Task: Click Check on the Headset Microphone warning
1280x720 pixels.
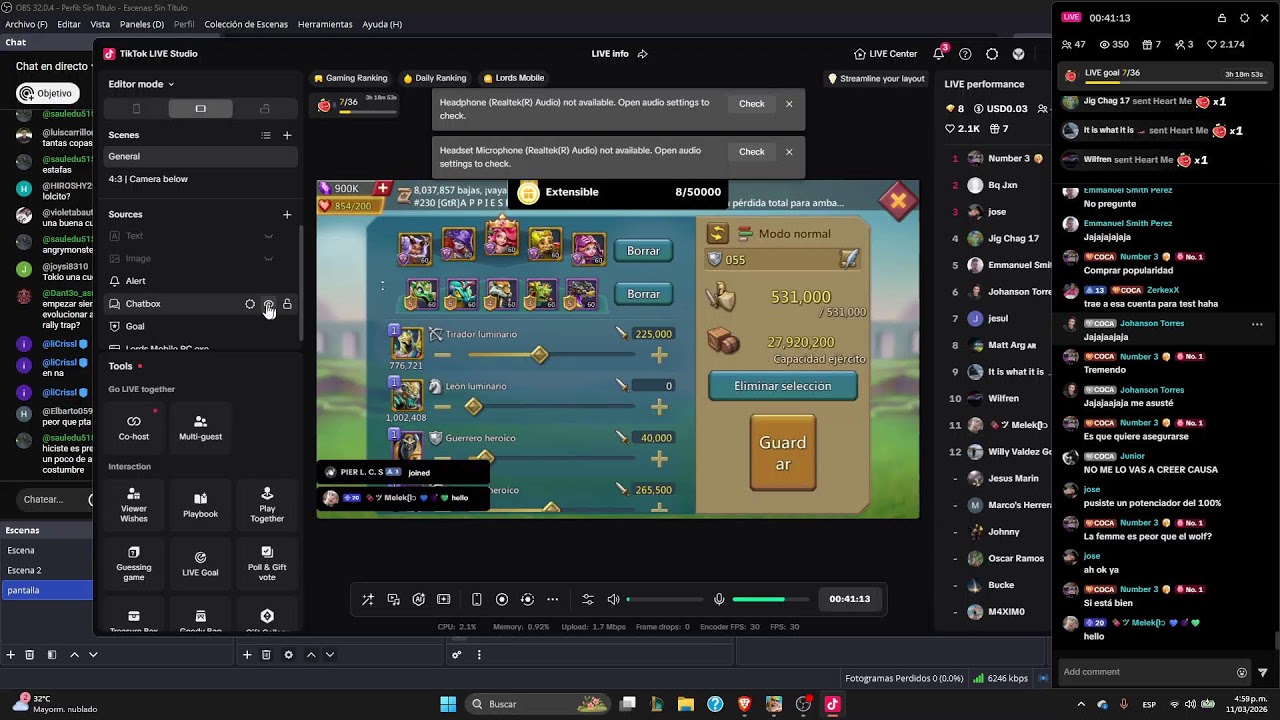Action: coord(752,152)
